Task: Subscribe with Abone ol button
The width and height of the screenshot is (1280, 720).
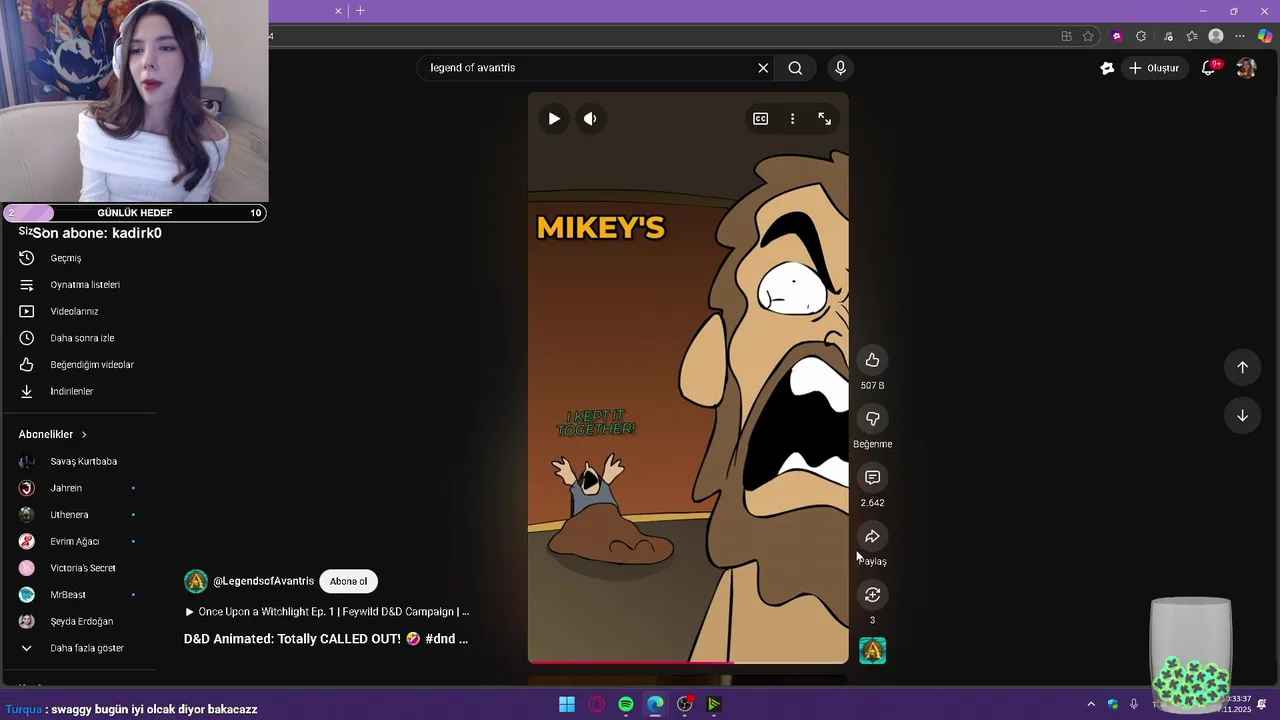Action: pos(348,581)
